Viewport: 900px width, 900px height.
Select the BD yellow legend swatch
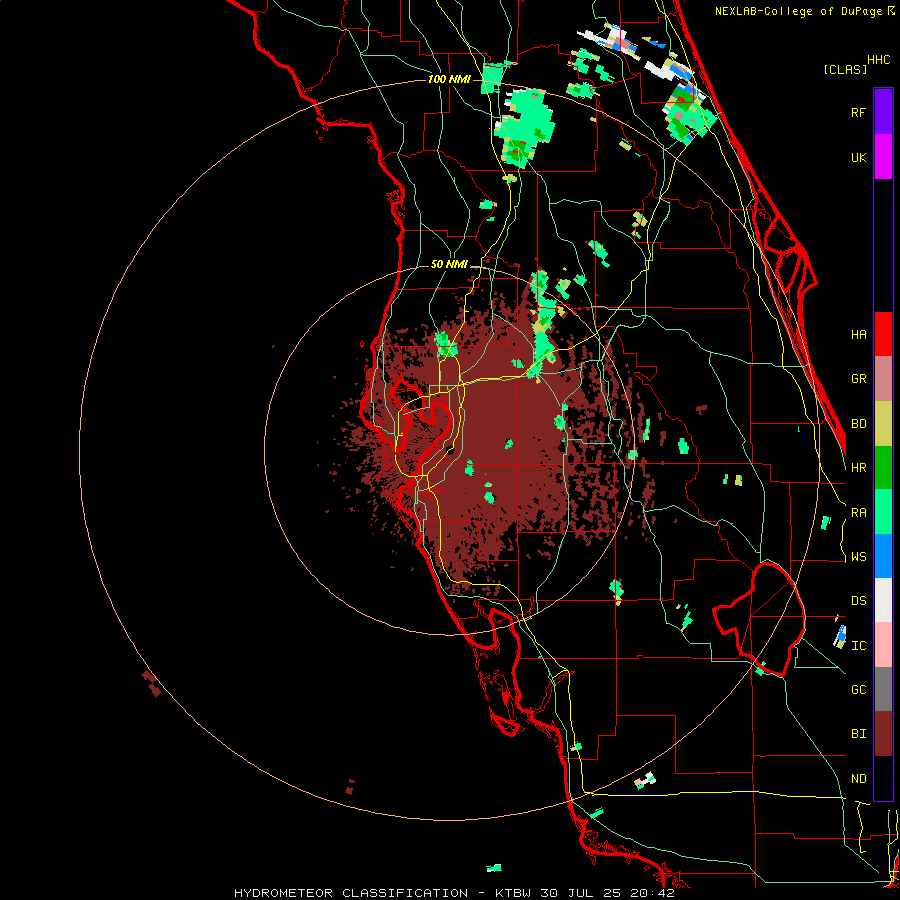pos(883,423)
